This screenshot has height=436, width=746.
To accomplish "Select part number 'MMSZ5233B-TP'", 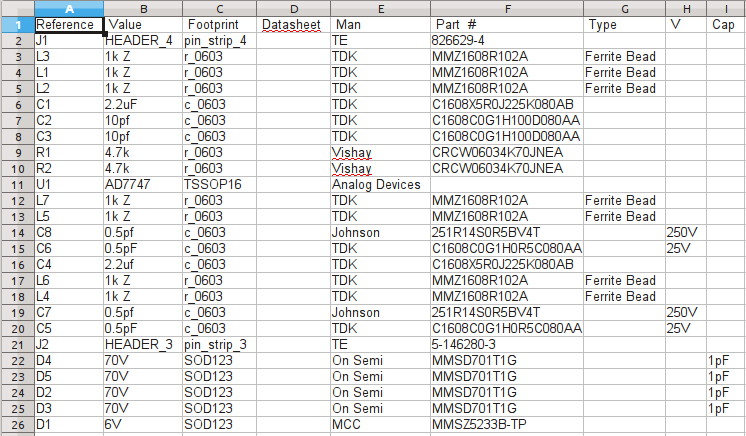I will [x=507, y=425].
